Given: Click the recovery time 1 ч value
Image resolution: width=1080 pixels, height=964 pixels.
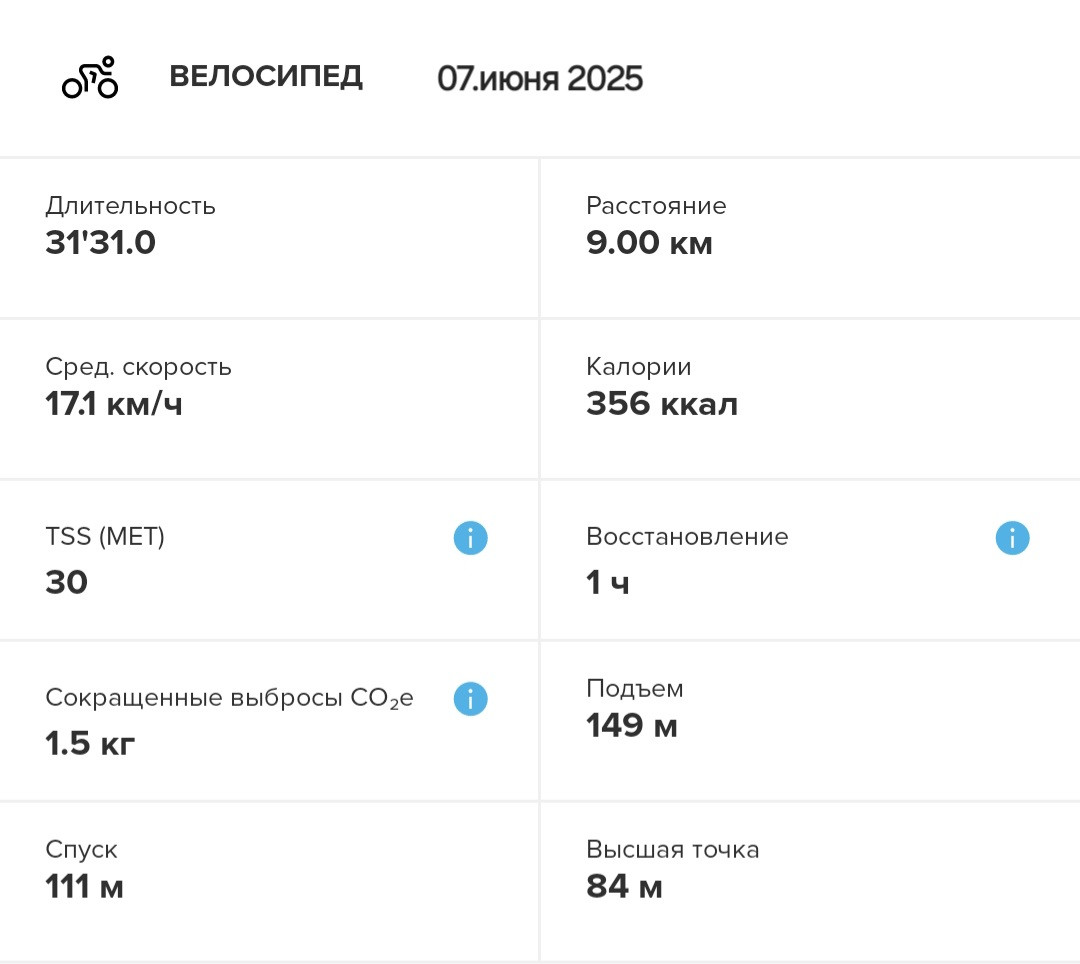Looking at the screenshot, I should coord(608,583).
